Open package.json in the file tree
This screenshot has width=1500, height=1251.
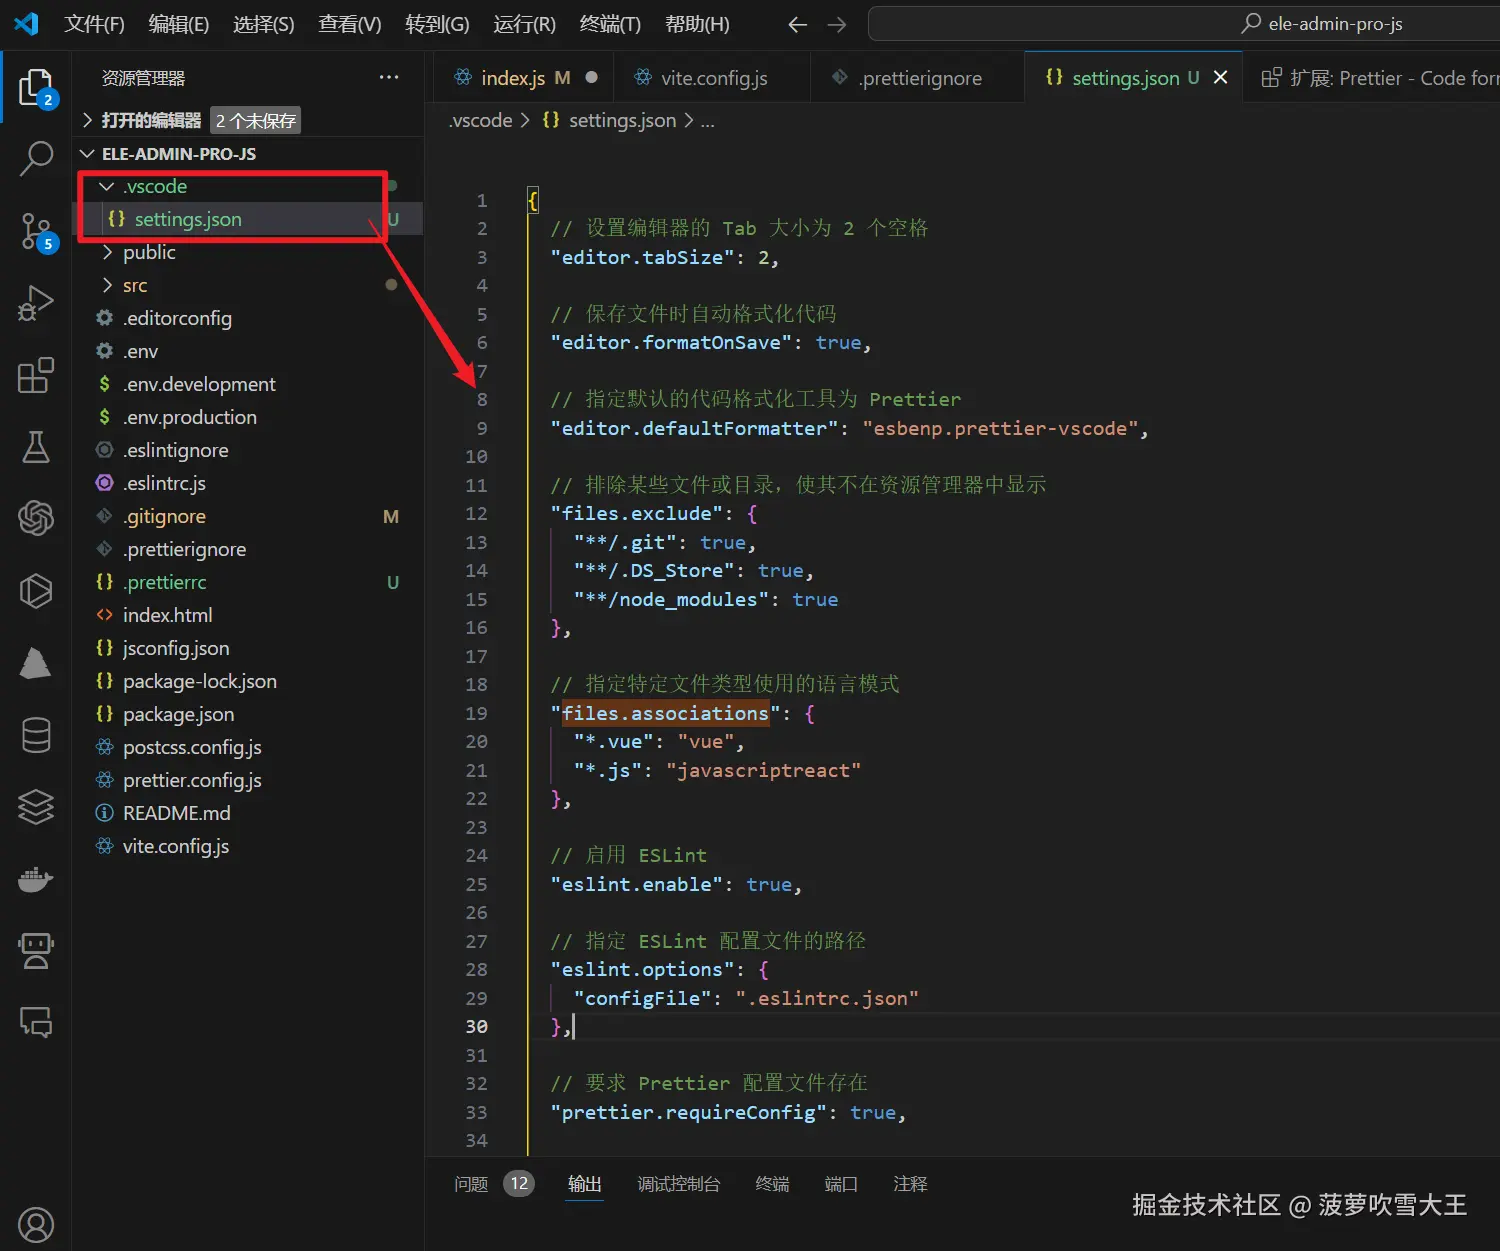pyautogui.click(x=178, y=714)
